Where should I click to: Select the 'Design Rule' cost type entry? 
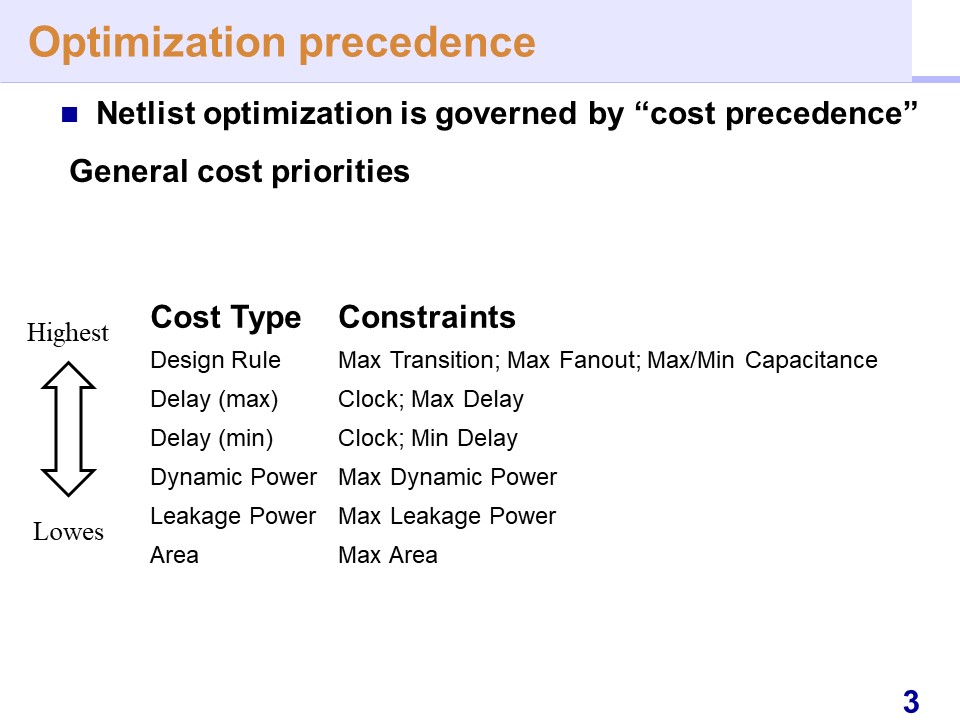coord(215,360)
